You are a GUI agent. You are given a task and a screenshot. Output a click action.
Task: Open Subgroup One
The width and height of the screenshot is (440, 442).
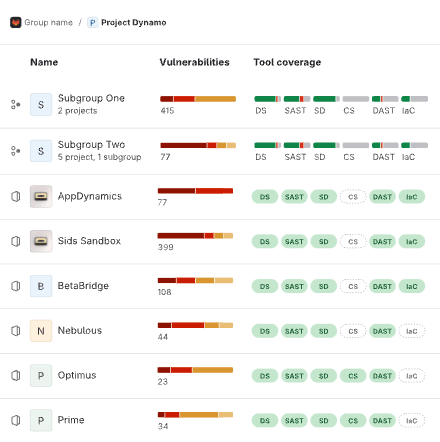click(91, 98)
